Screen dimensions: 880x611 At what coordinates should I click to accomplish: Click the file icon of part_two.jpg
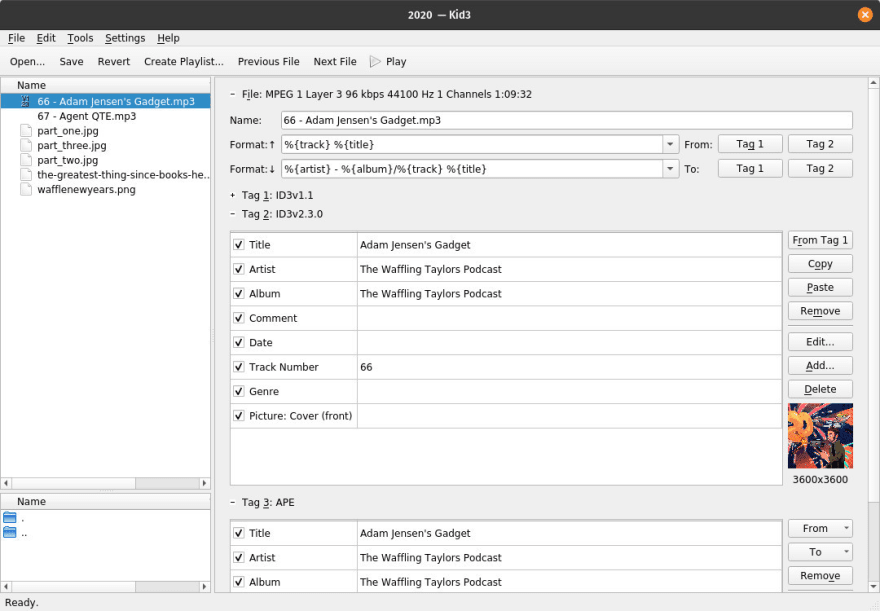coord(26,160)
